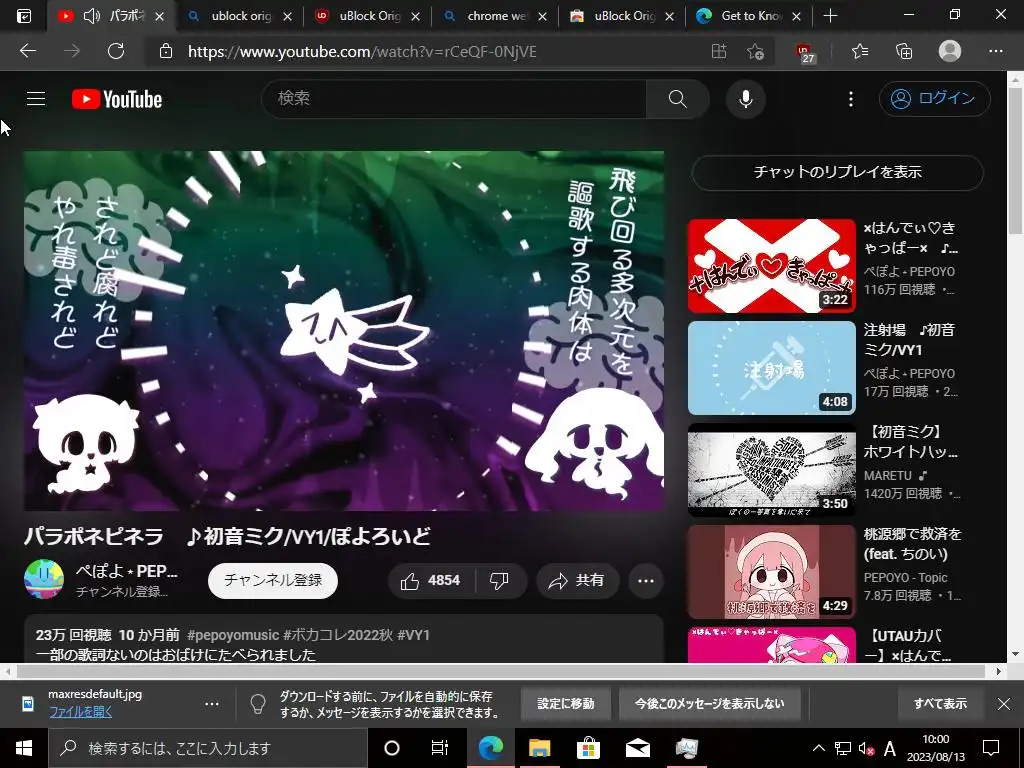1024x768 pixels.
Task: Click 設定に移動 in download bar
Action: pyautogui.click(x=566, y=704)
